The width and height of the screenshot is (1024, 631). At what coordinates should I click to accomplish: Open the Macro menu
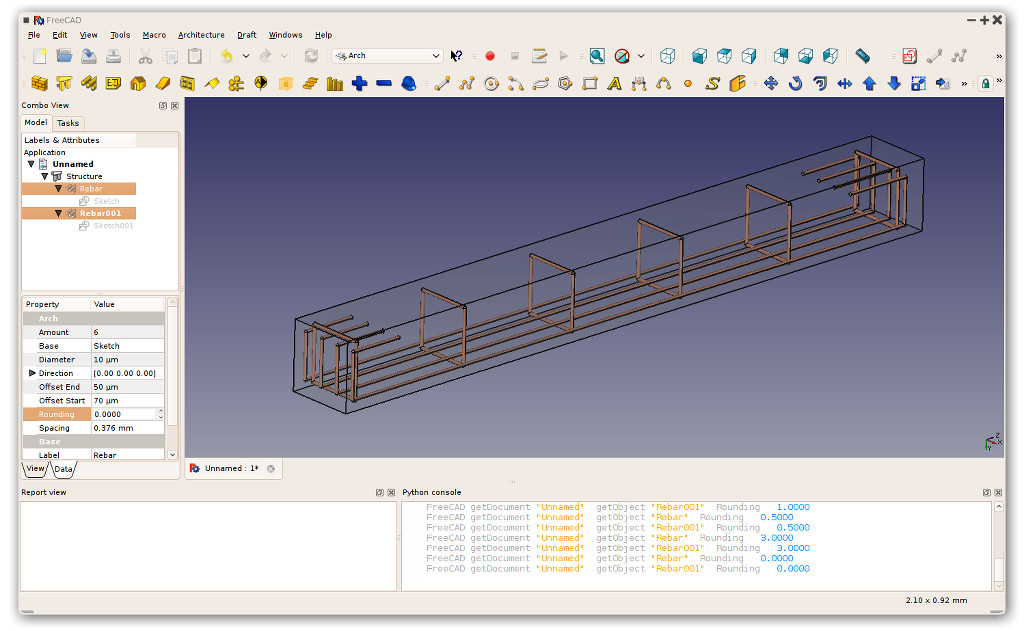click(154, 35)
